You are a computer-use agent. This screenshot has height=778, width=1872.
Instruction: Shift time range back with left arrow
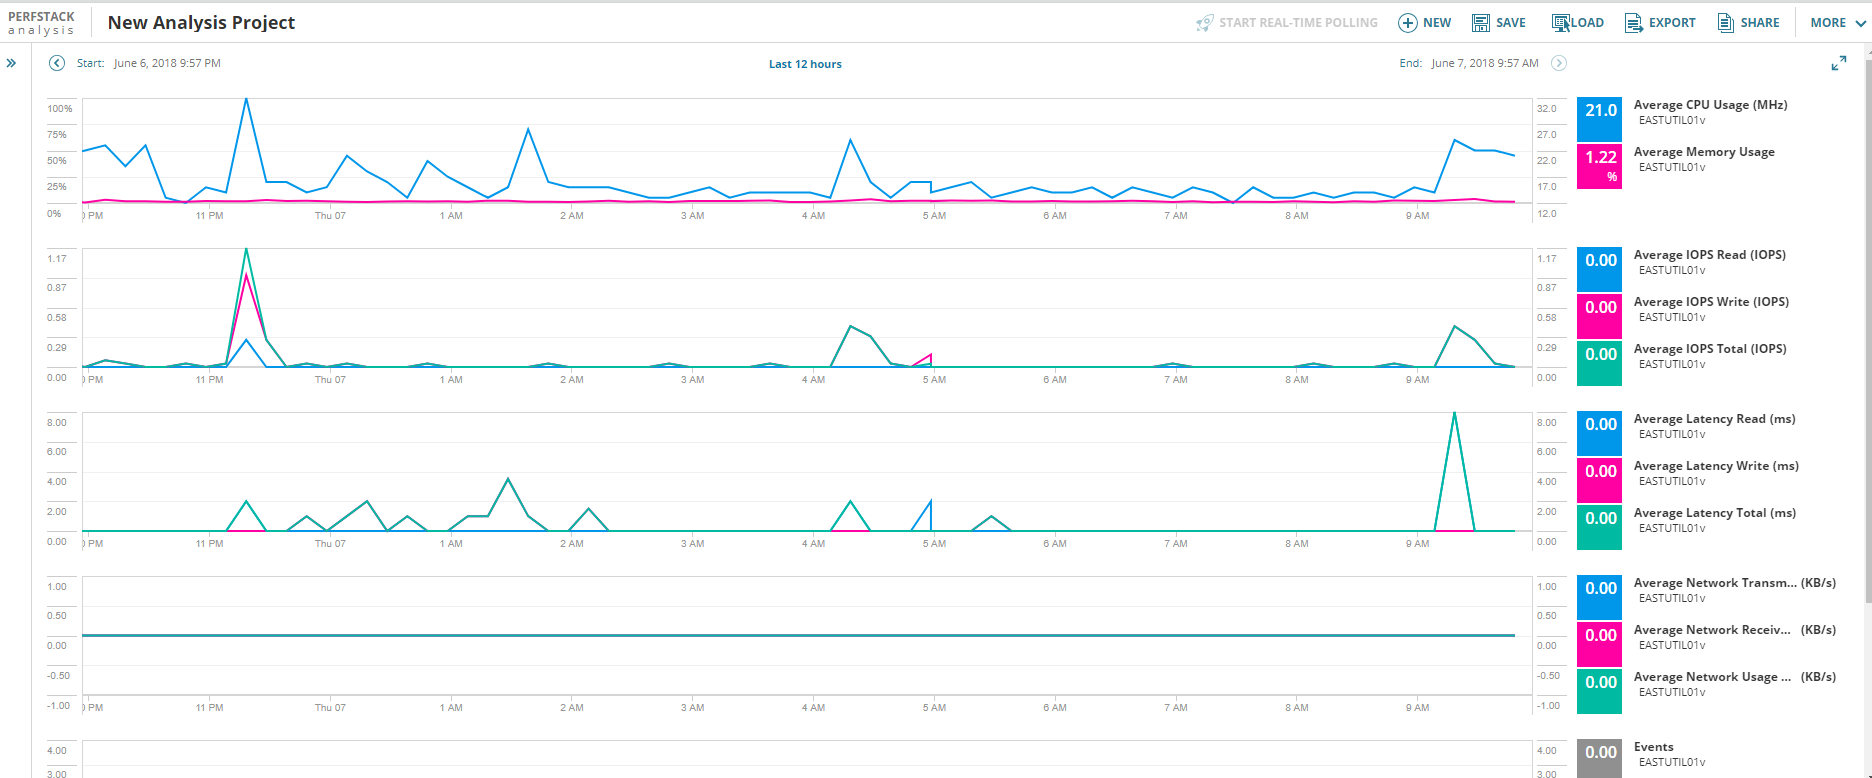point(57,63)
